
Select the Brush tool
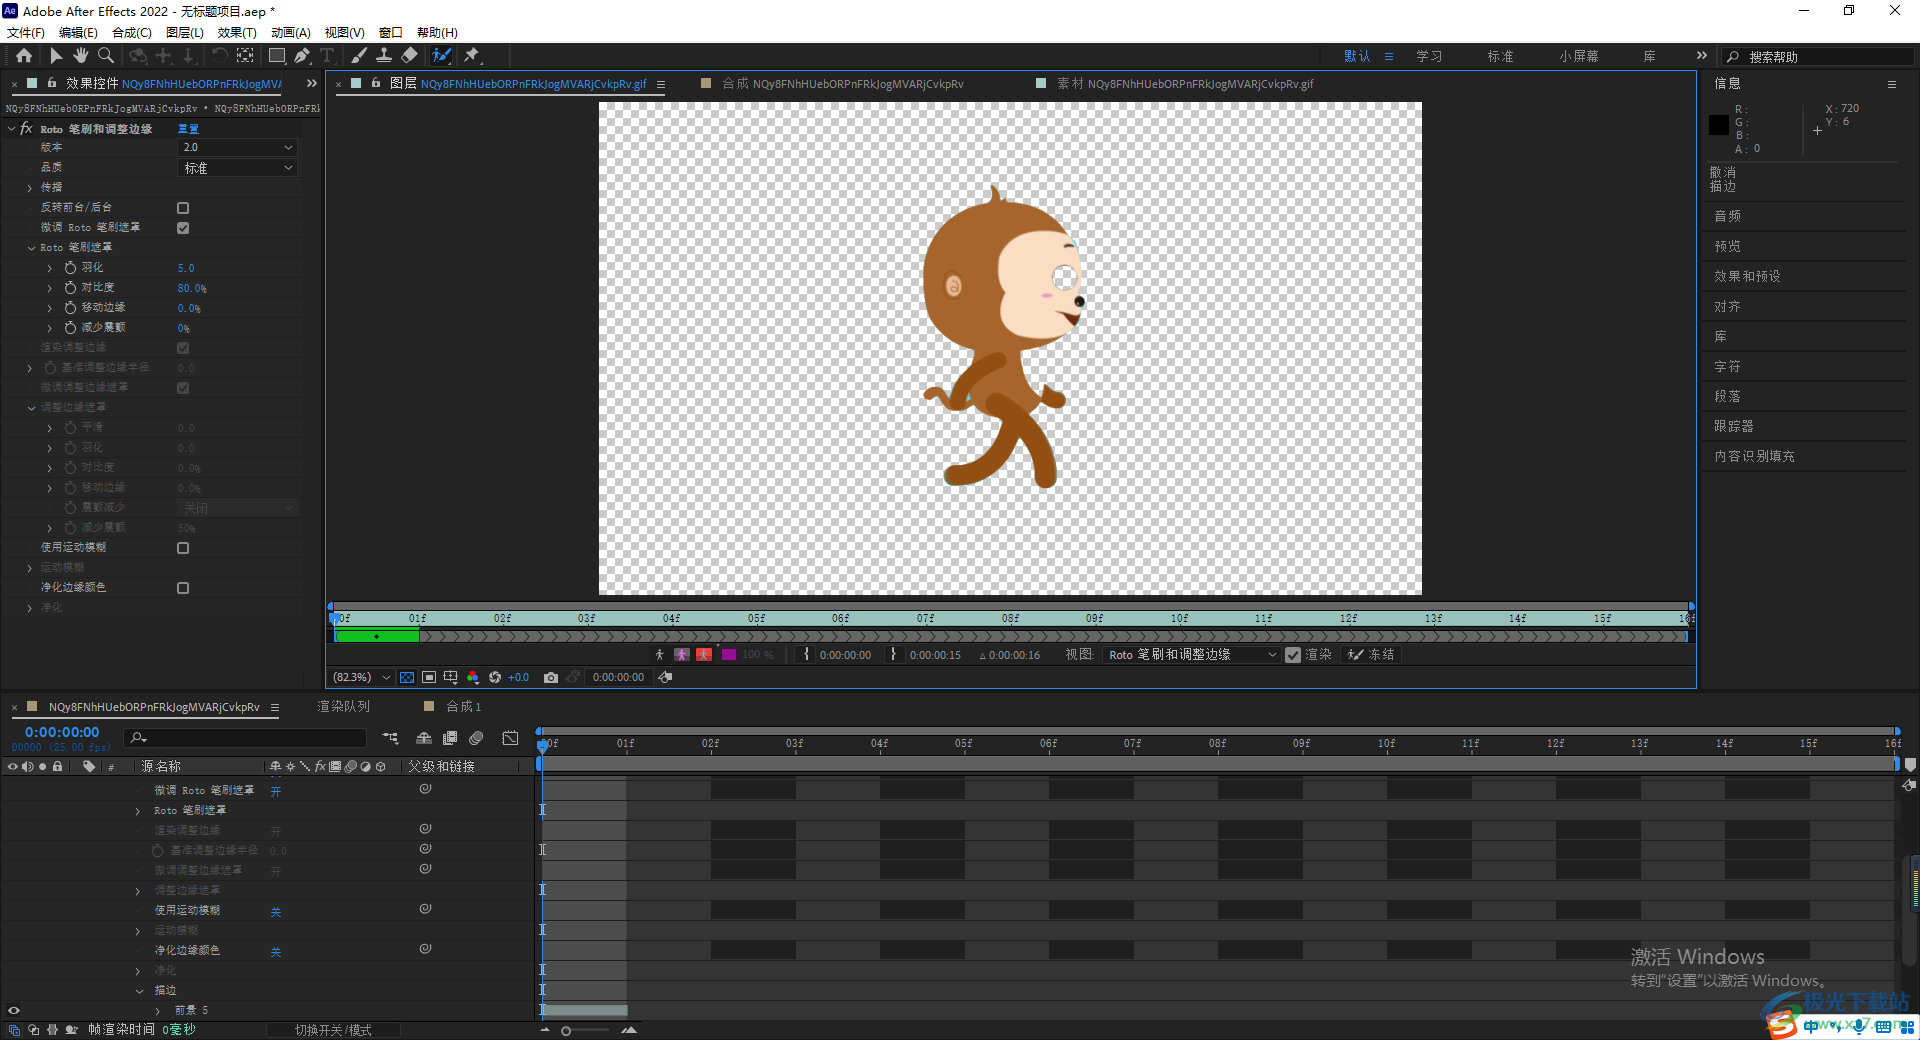[x=359, y=56]
